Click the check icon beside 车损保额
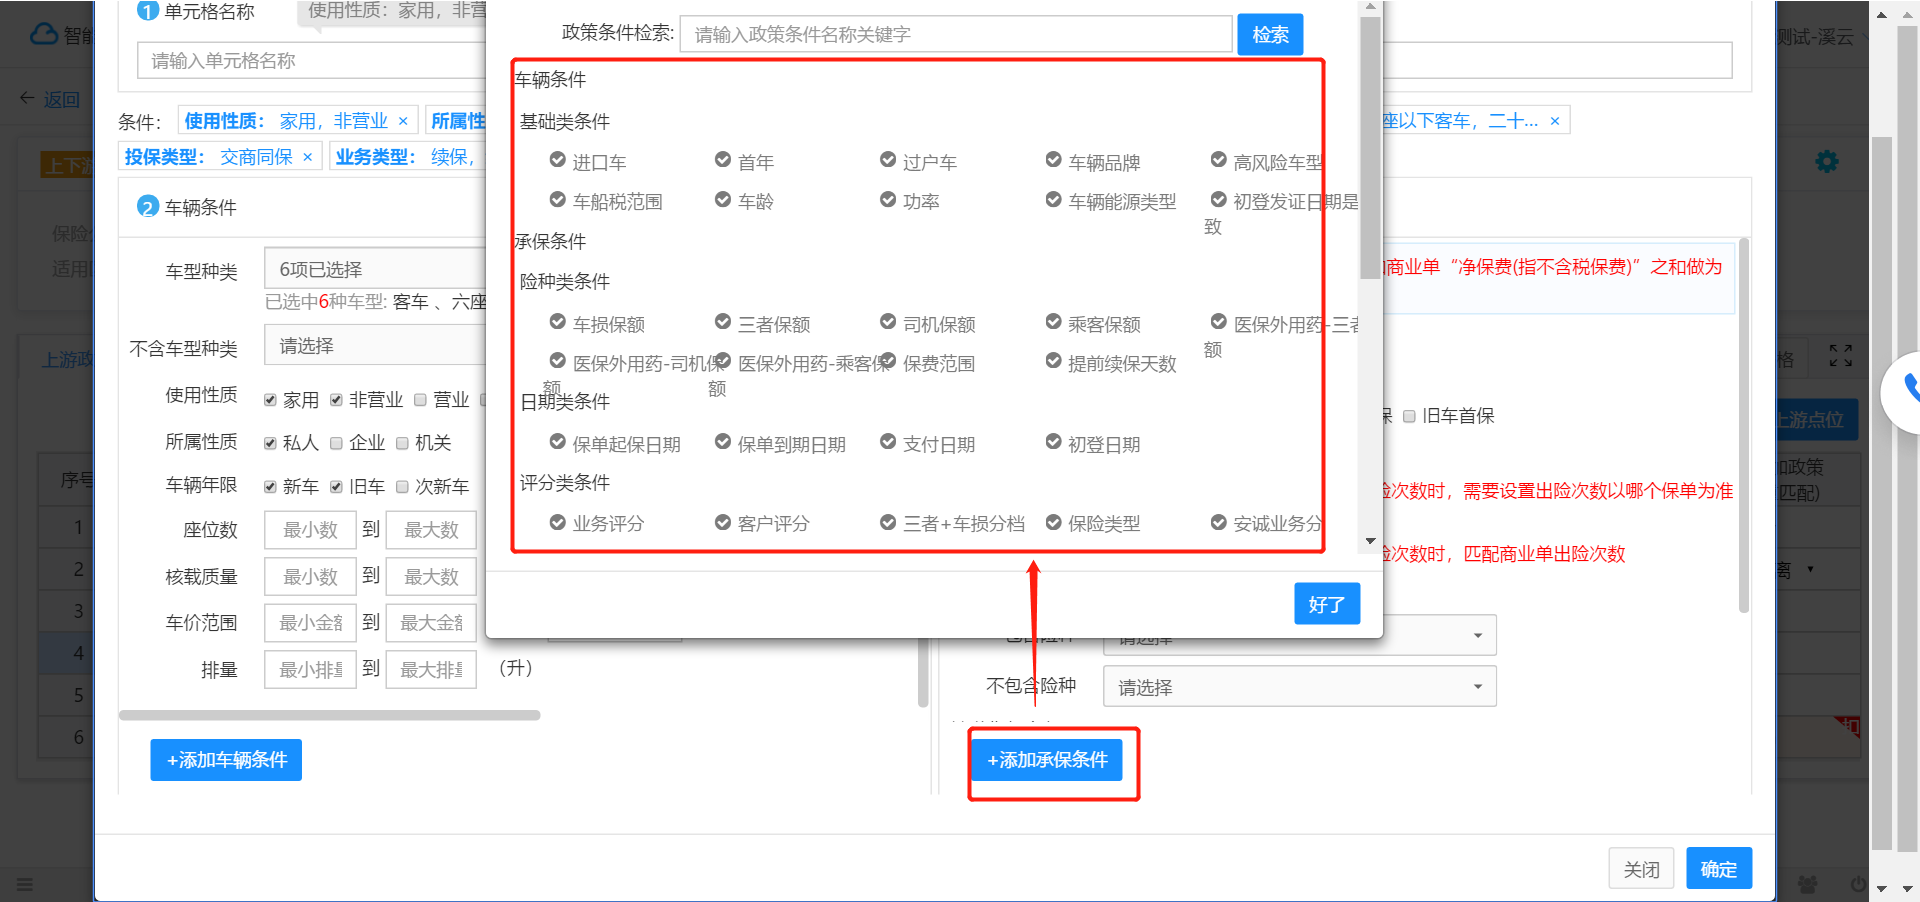 [558, 322]
